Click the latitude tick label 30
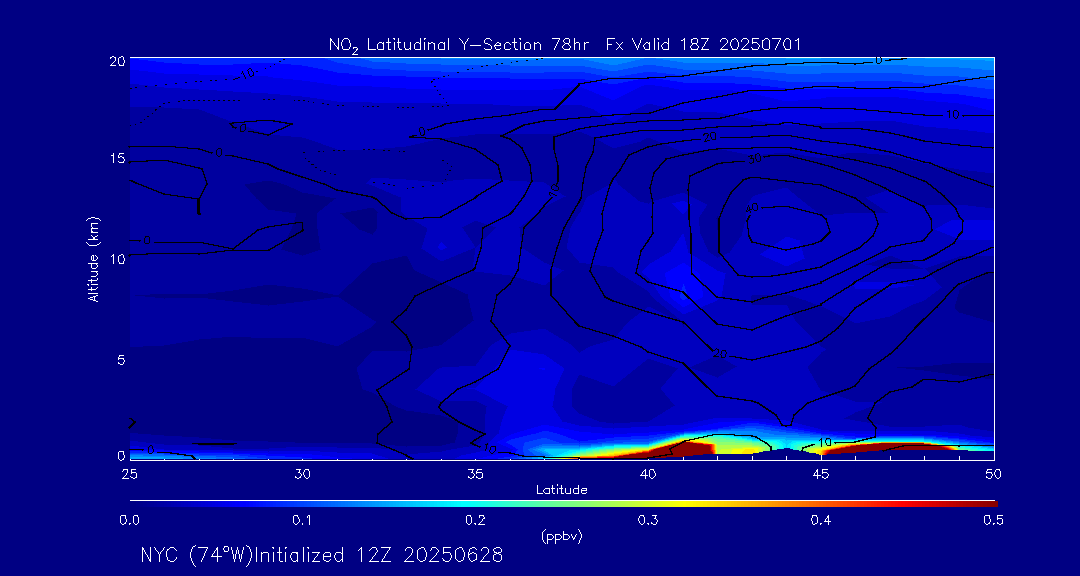Viewport: 1080px width, 576px height. click(x=302, y=474)
